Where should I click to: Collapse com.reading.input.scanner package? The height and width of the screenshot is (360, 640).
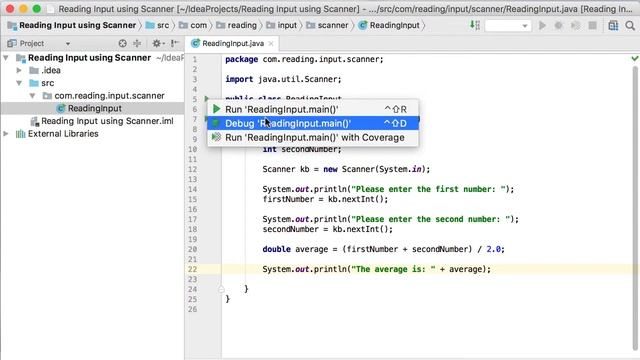[x=32, y=96]
